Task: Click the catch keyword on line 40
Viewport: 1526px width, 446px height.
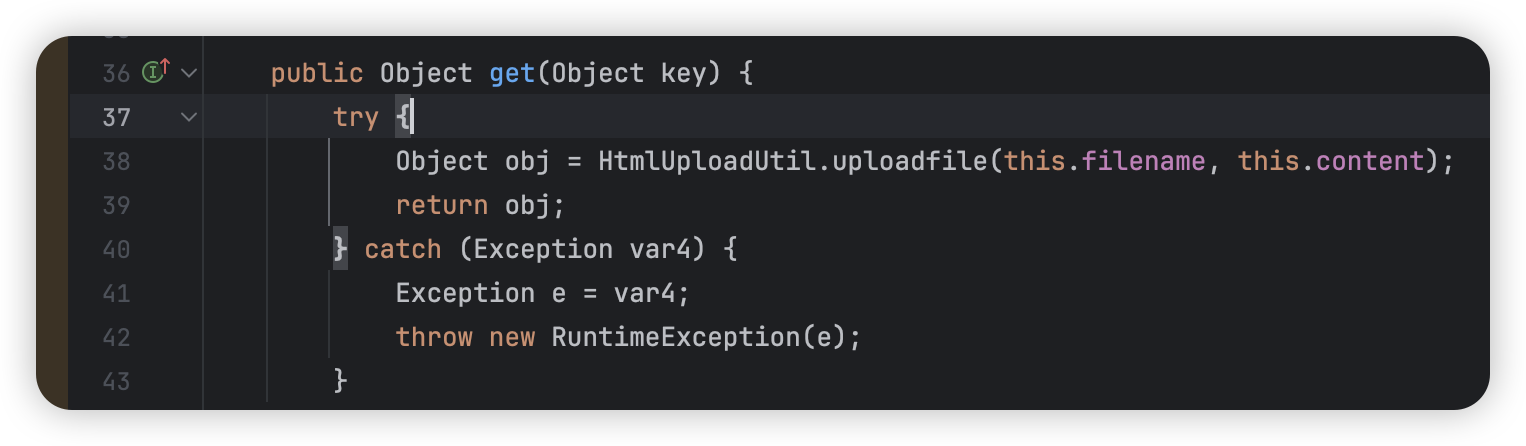Action: [x=402, y=249]
